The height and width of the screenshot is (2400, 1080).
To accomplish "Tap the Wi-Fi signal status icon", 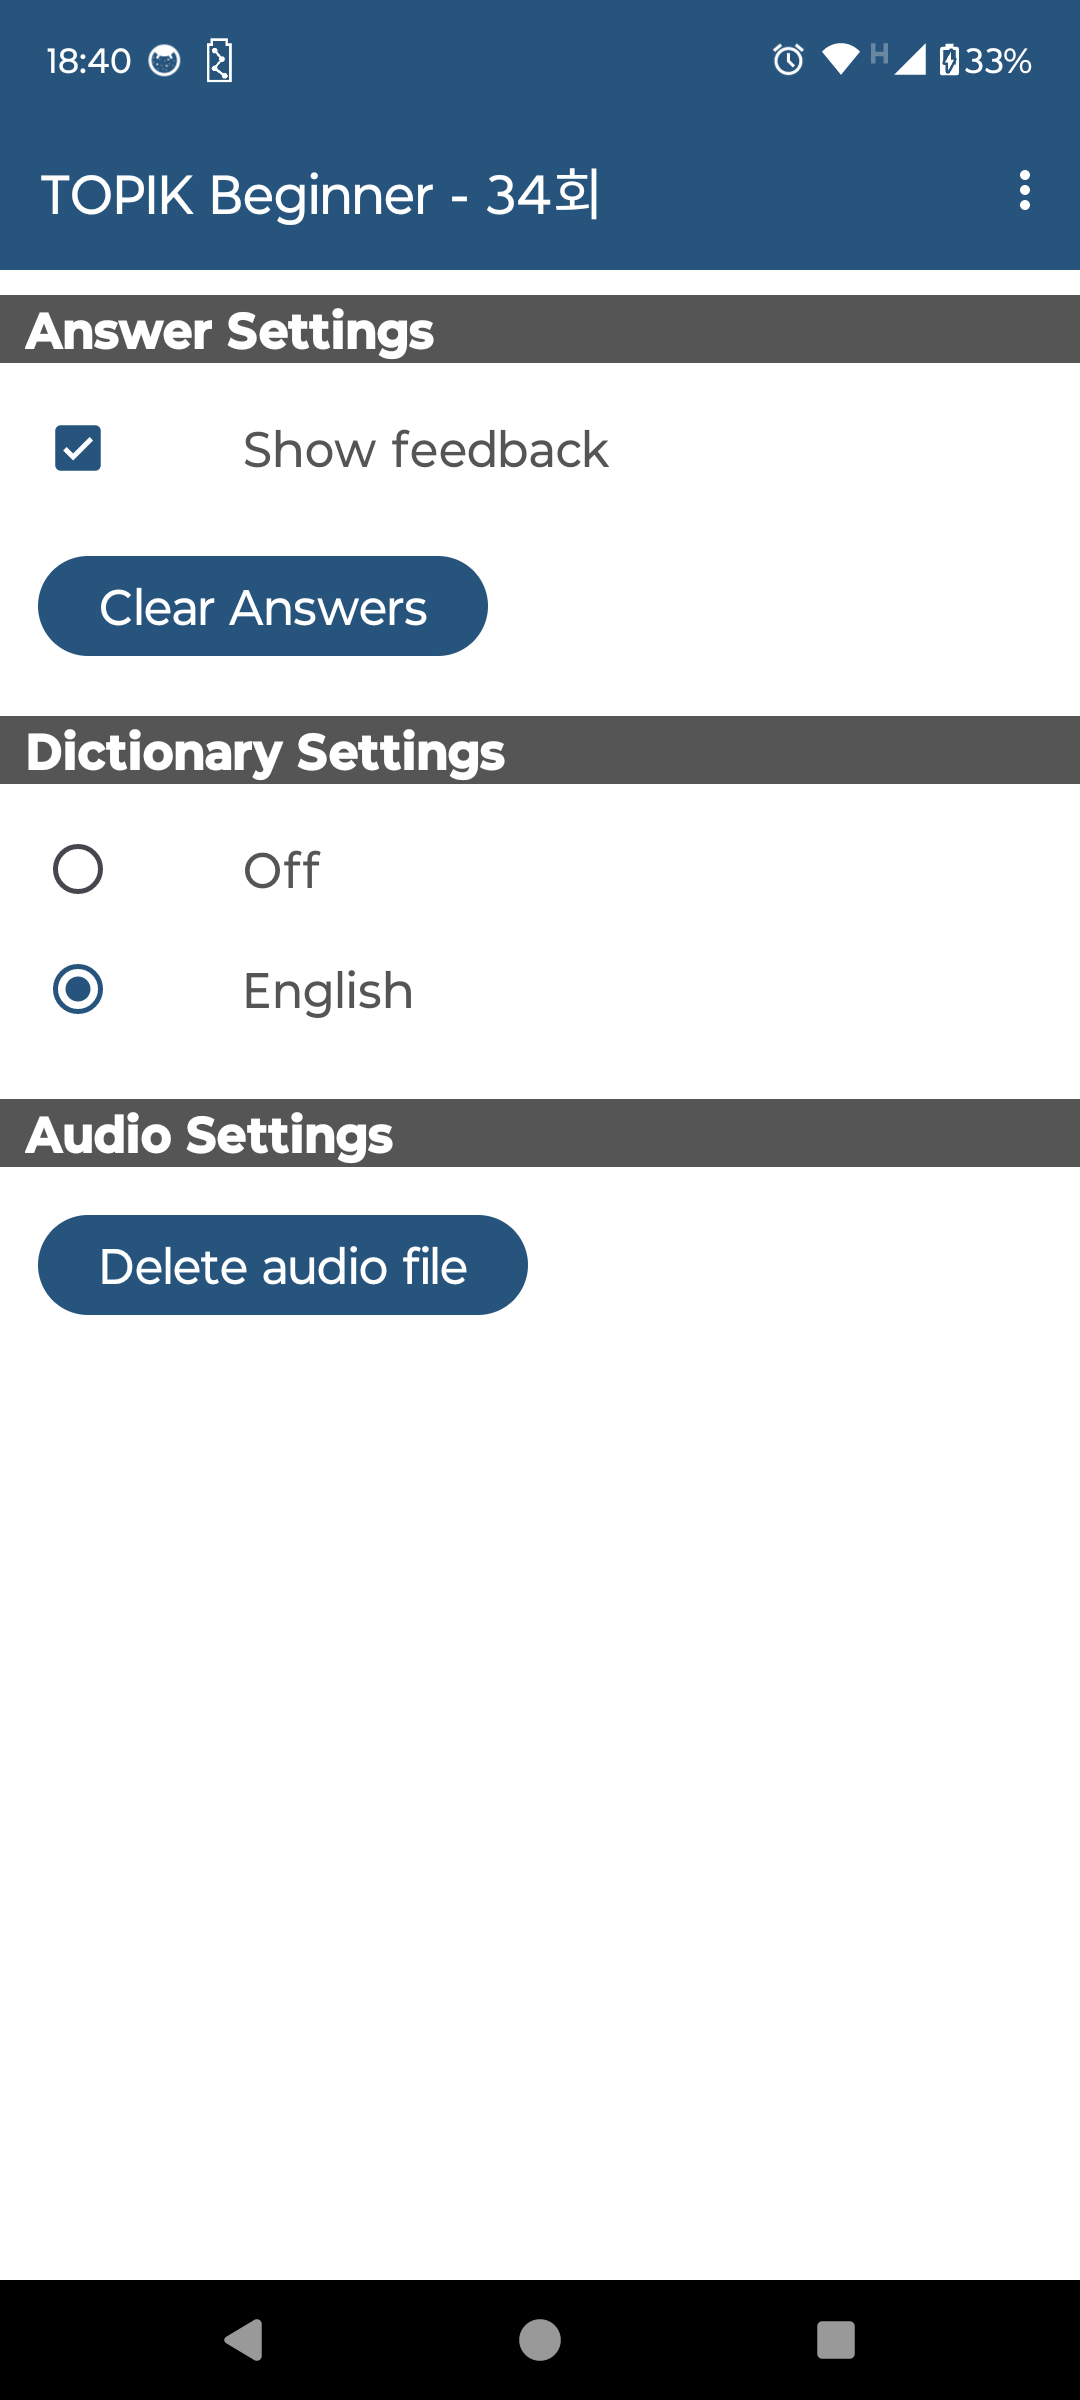I will (840, 60).
